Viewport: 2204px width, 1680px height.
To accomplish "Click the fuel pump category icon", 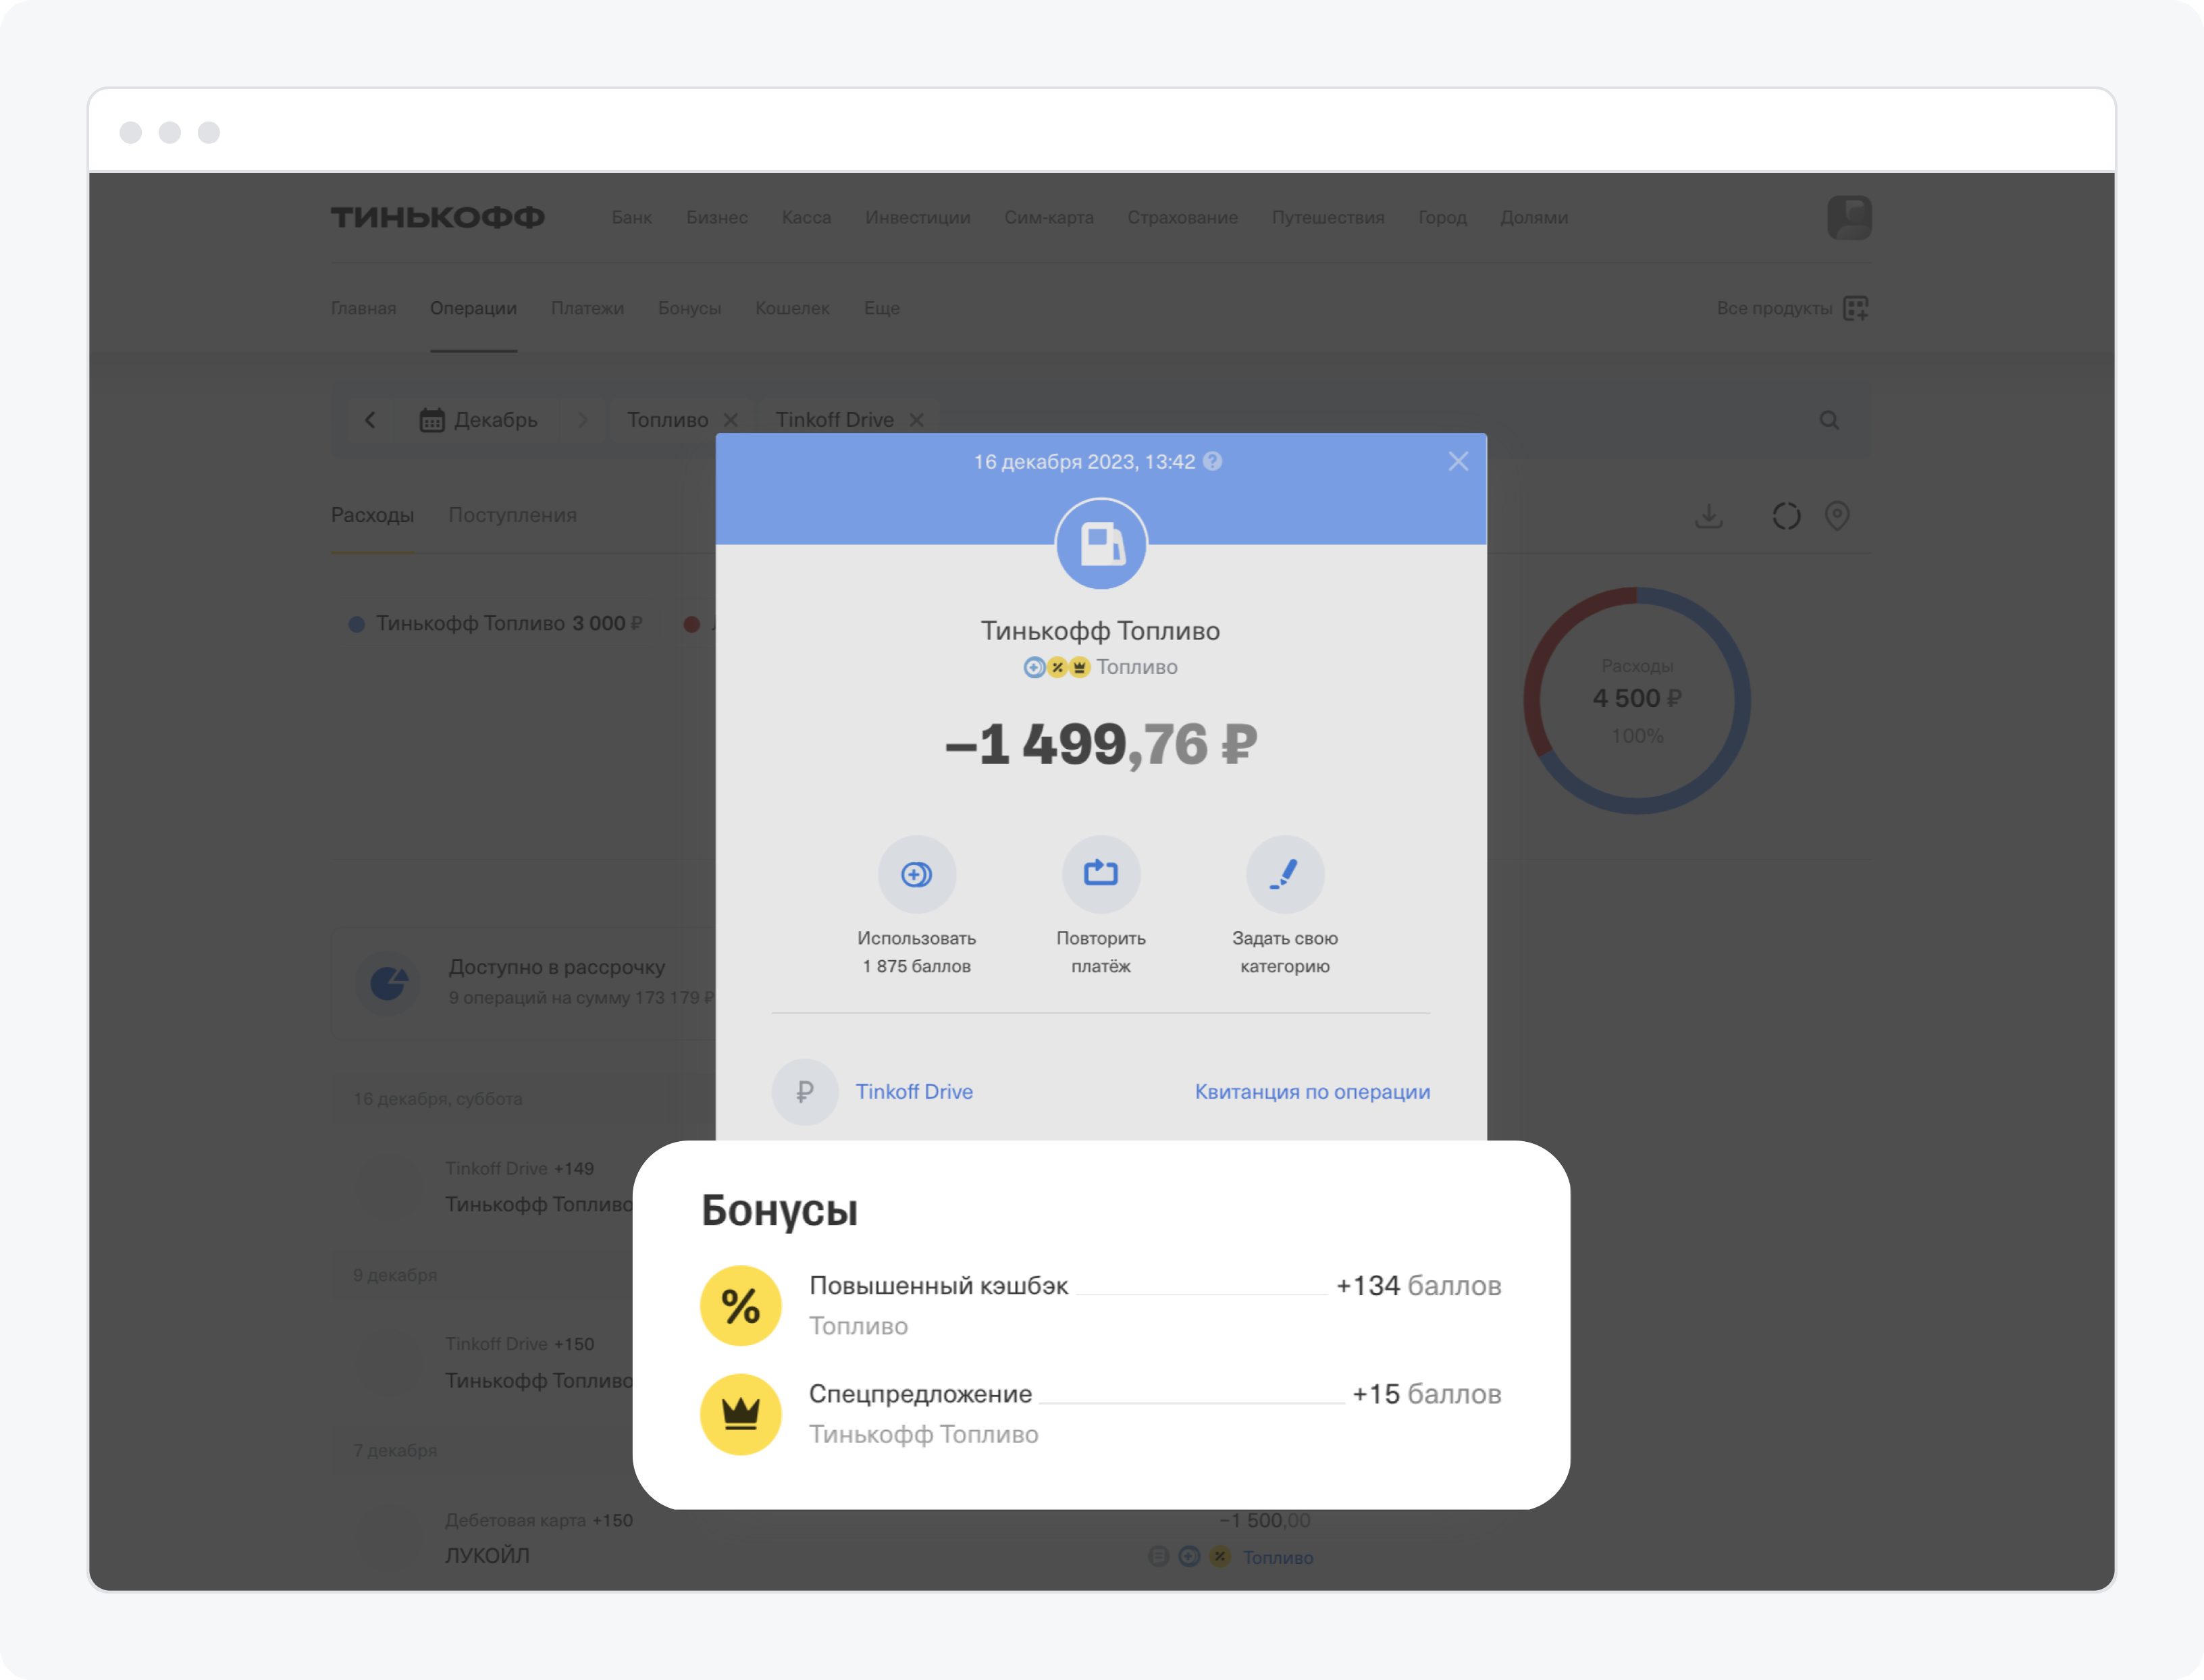I will pyautogui.click(x=1101, y=544).
